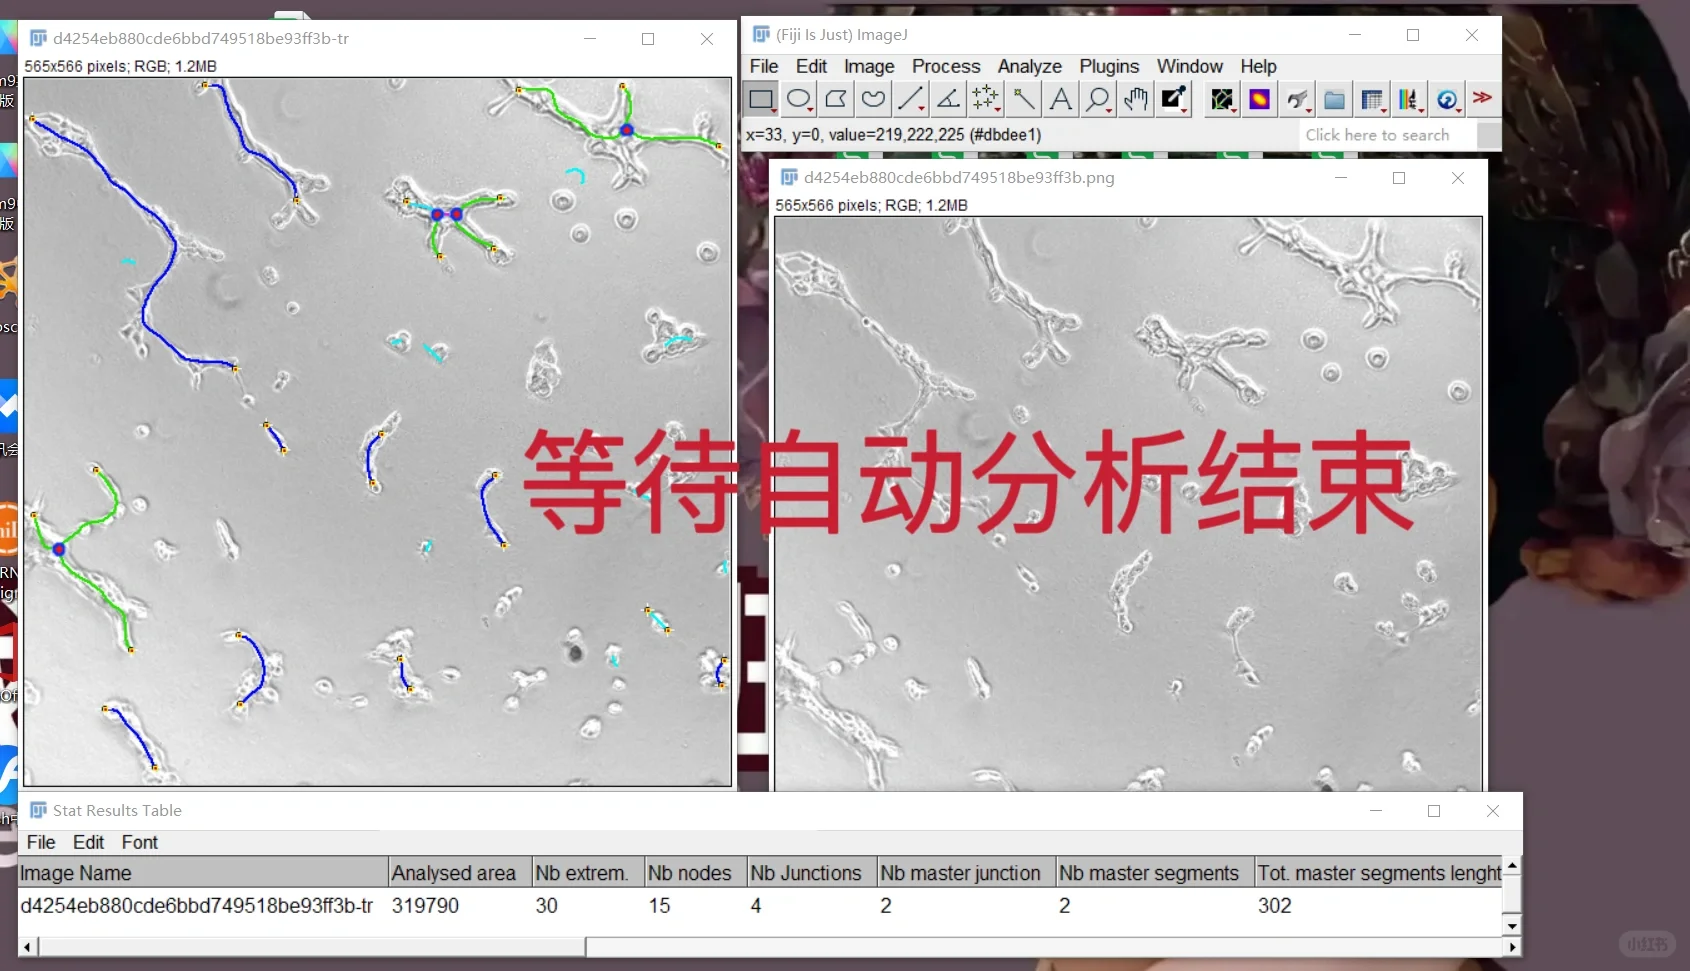The image size is (1690, 971).
Task: Click the horizontal scrollbar thumb in results table
Action: (312, 946)
